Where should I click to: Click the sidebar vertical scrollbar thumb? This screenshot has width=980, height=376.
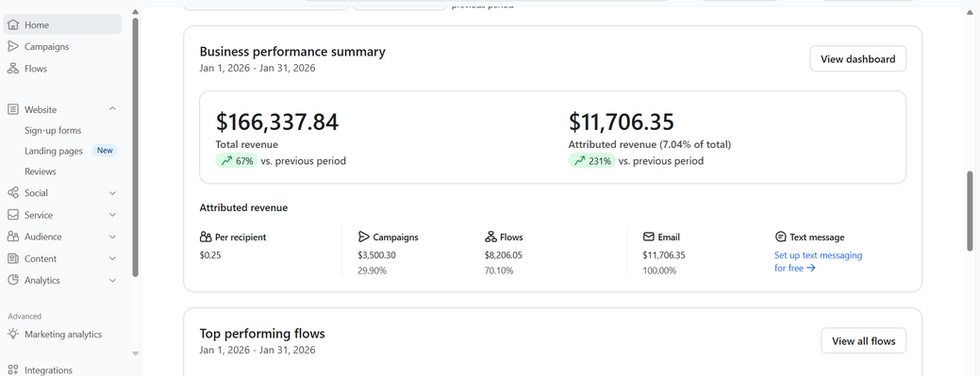click(x=136, y=147)
